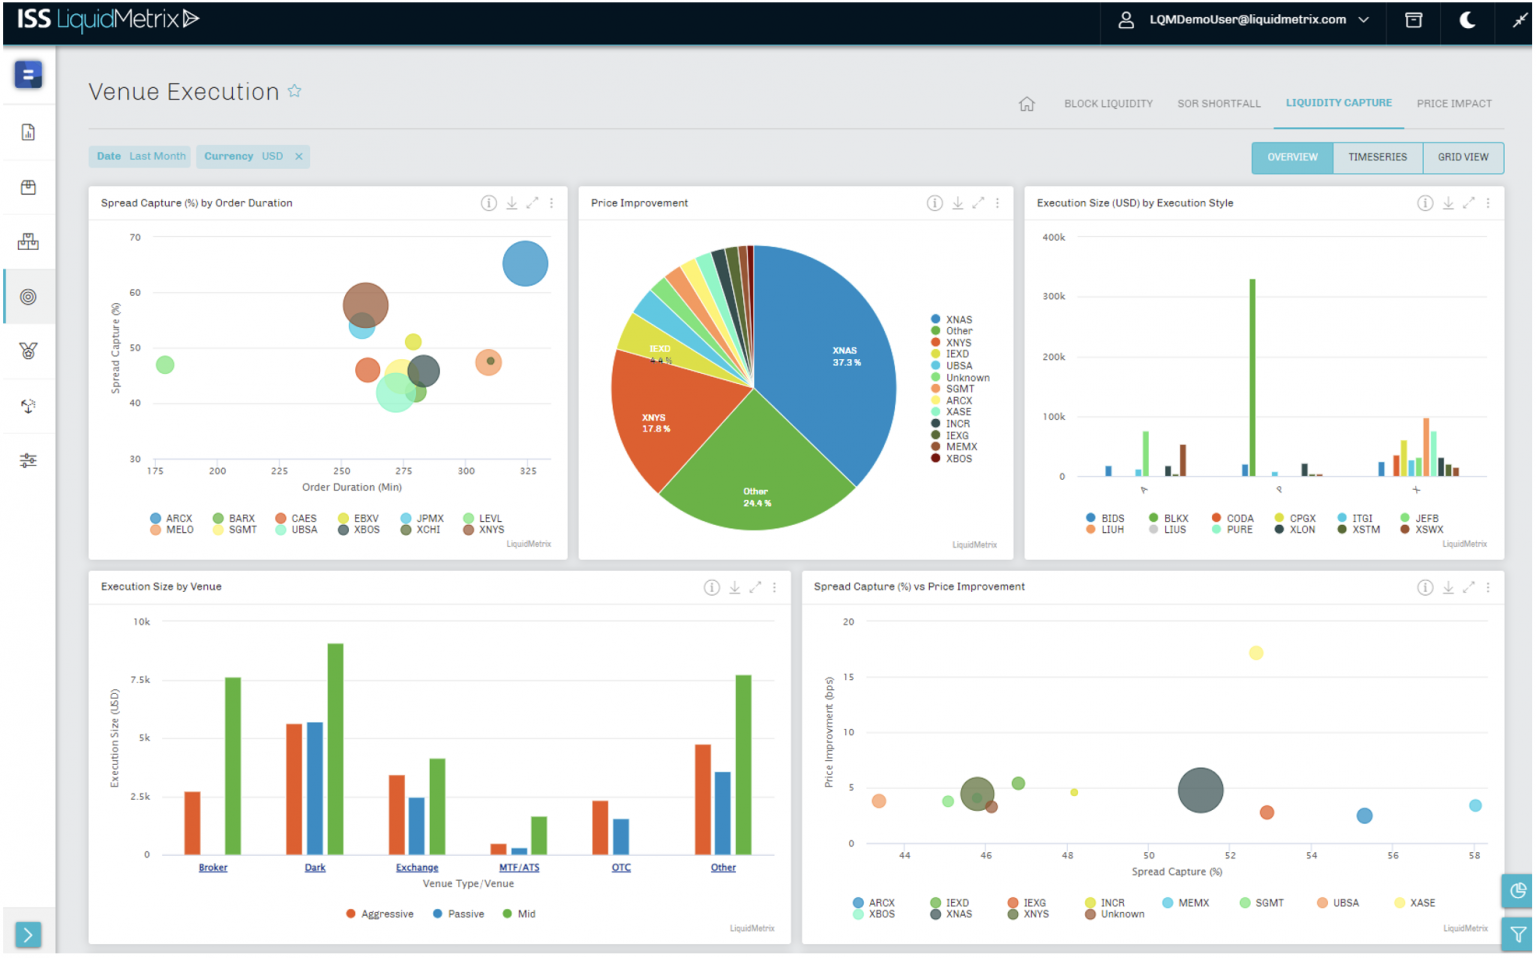
Task: Open the user account dropdown
Action: (x=1245, y=20)
